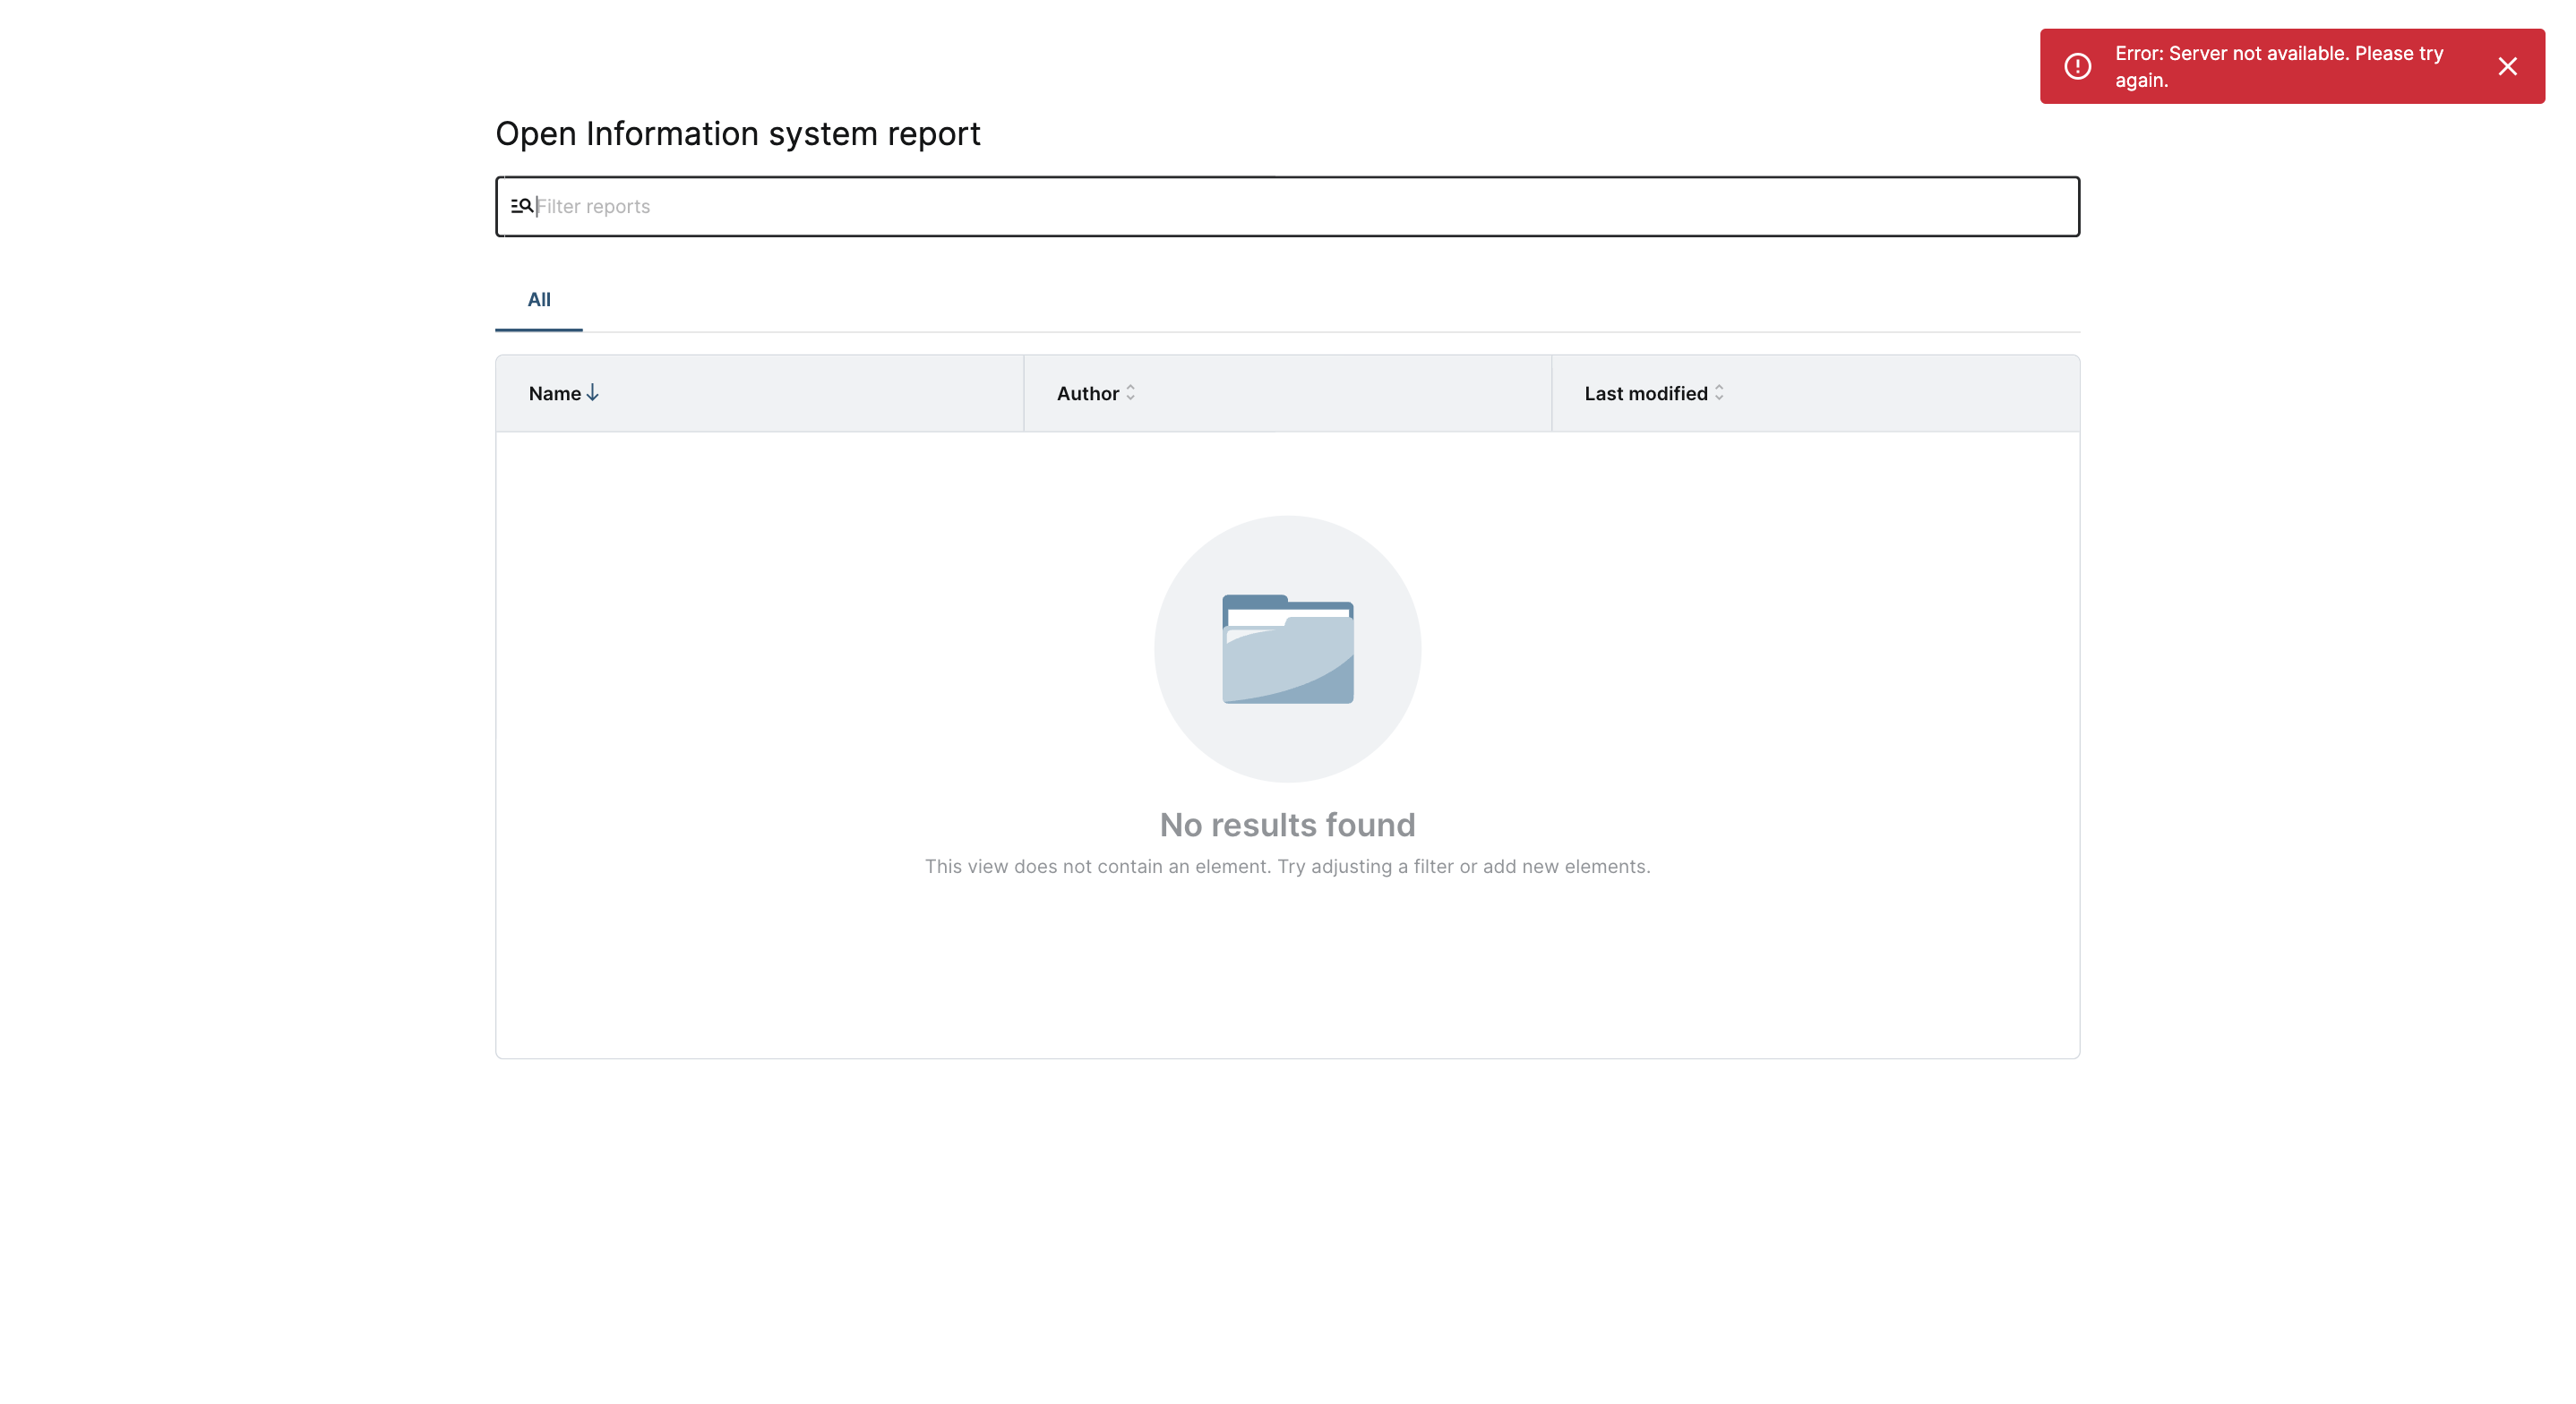Toggle the Author column sort icon
Viewport: 2576px width, 1404px height.
[1130, 392]
